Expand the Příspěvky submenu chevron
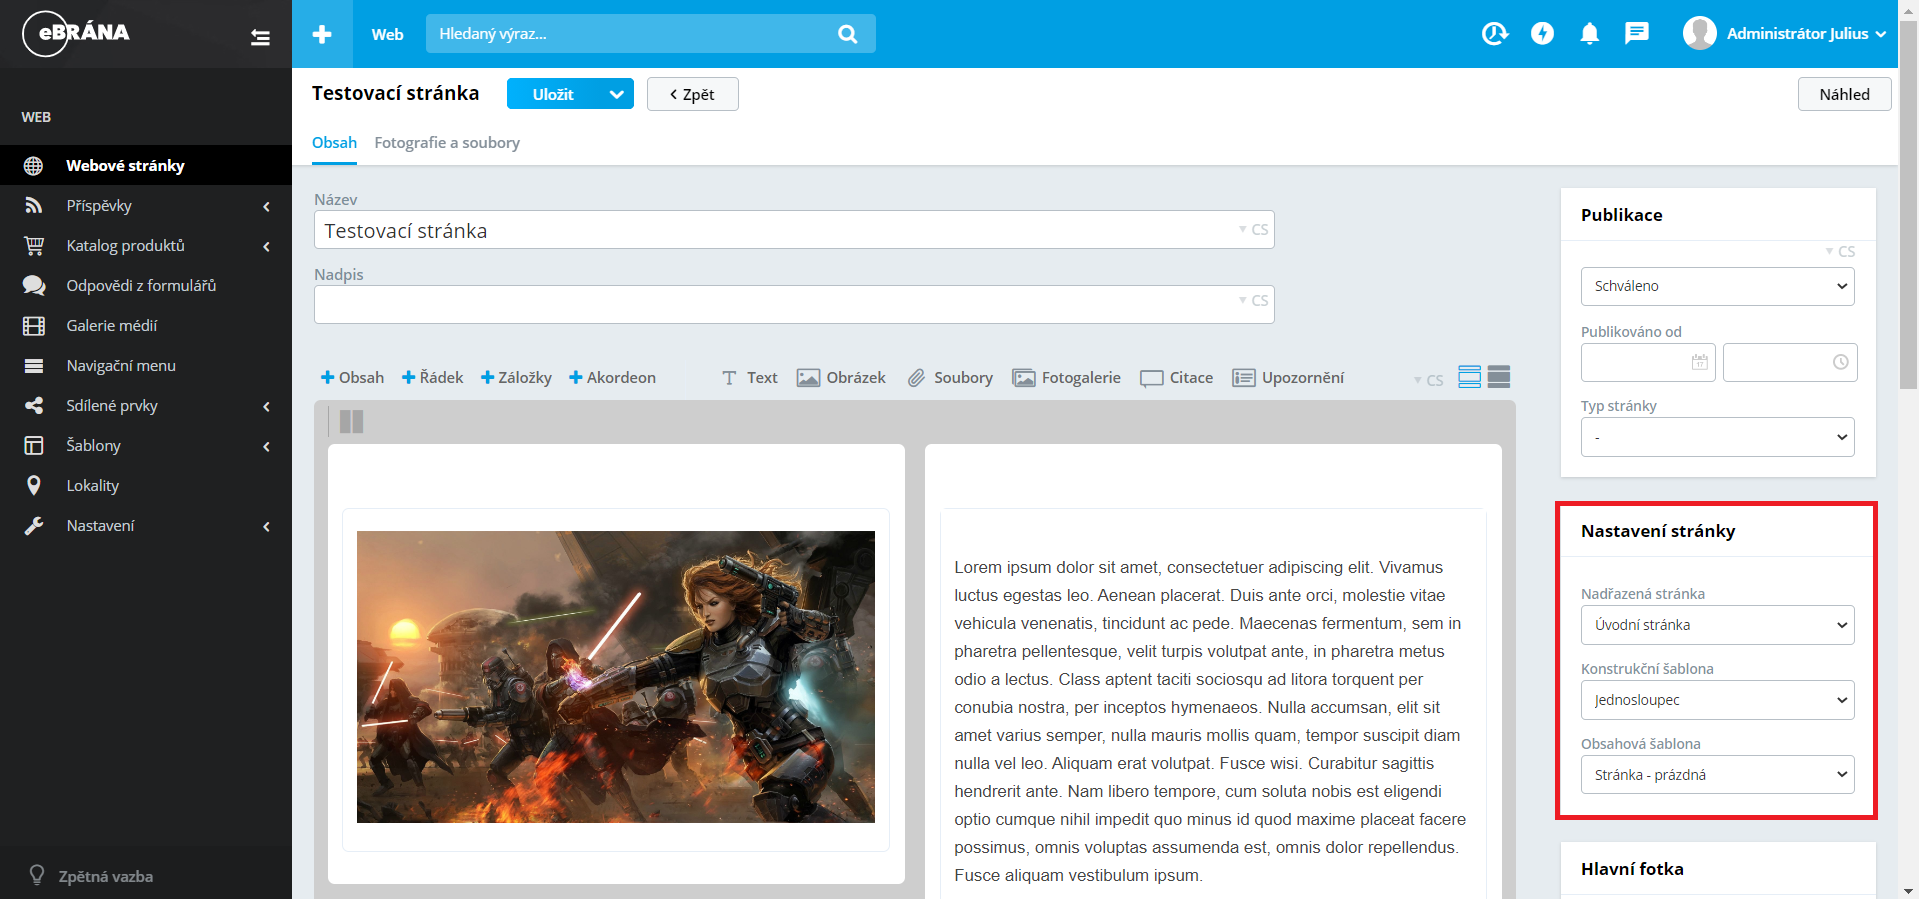 pyautogui.click(x=266, y=206)
